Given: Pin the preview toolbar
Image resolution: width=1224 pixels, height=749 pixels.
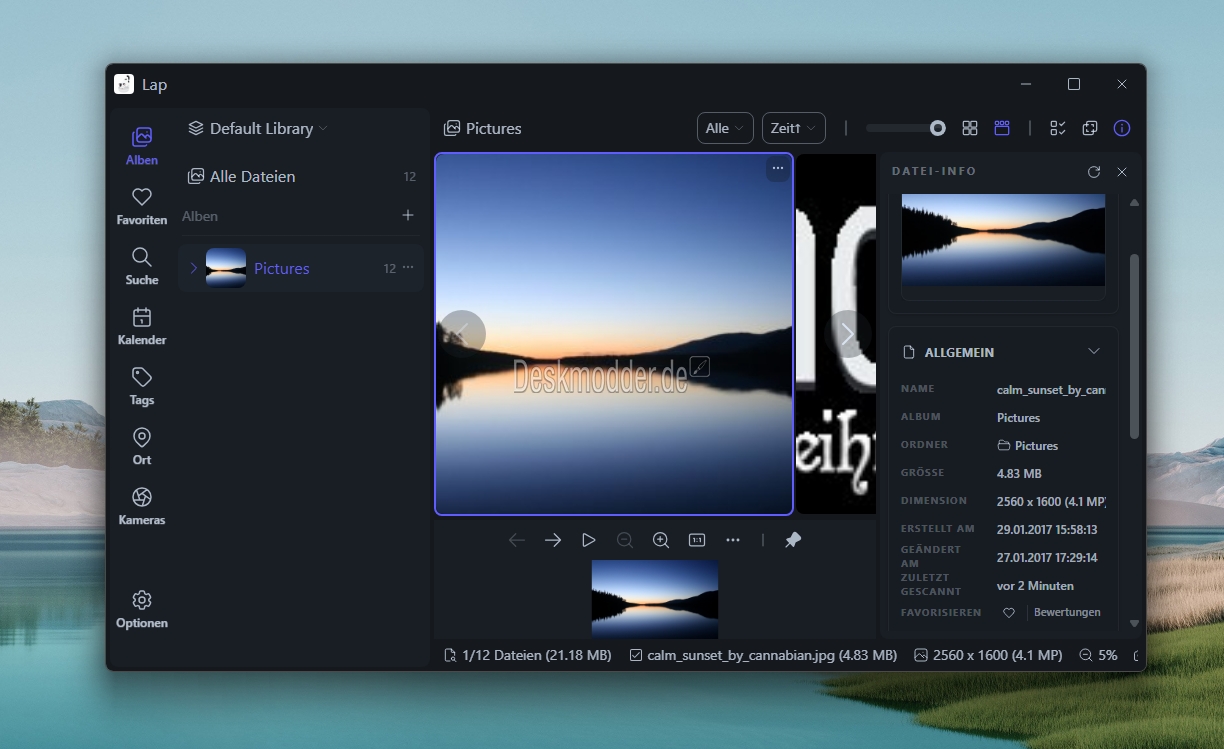Looking at the screenshot, I should 793,540.
